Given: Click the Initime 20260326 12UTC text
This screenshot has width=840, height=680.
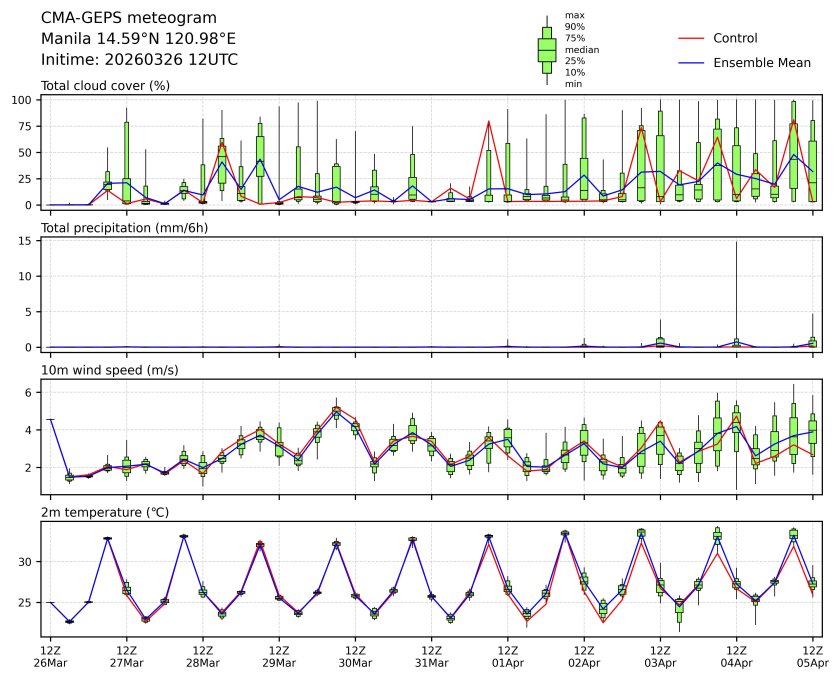Looking at the screenshot, I should click(139, 59).
